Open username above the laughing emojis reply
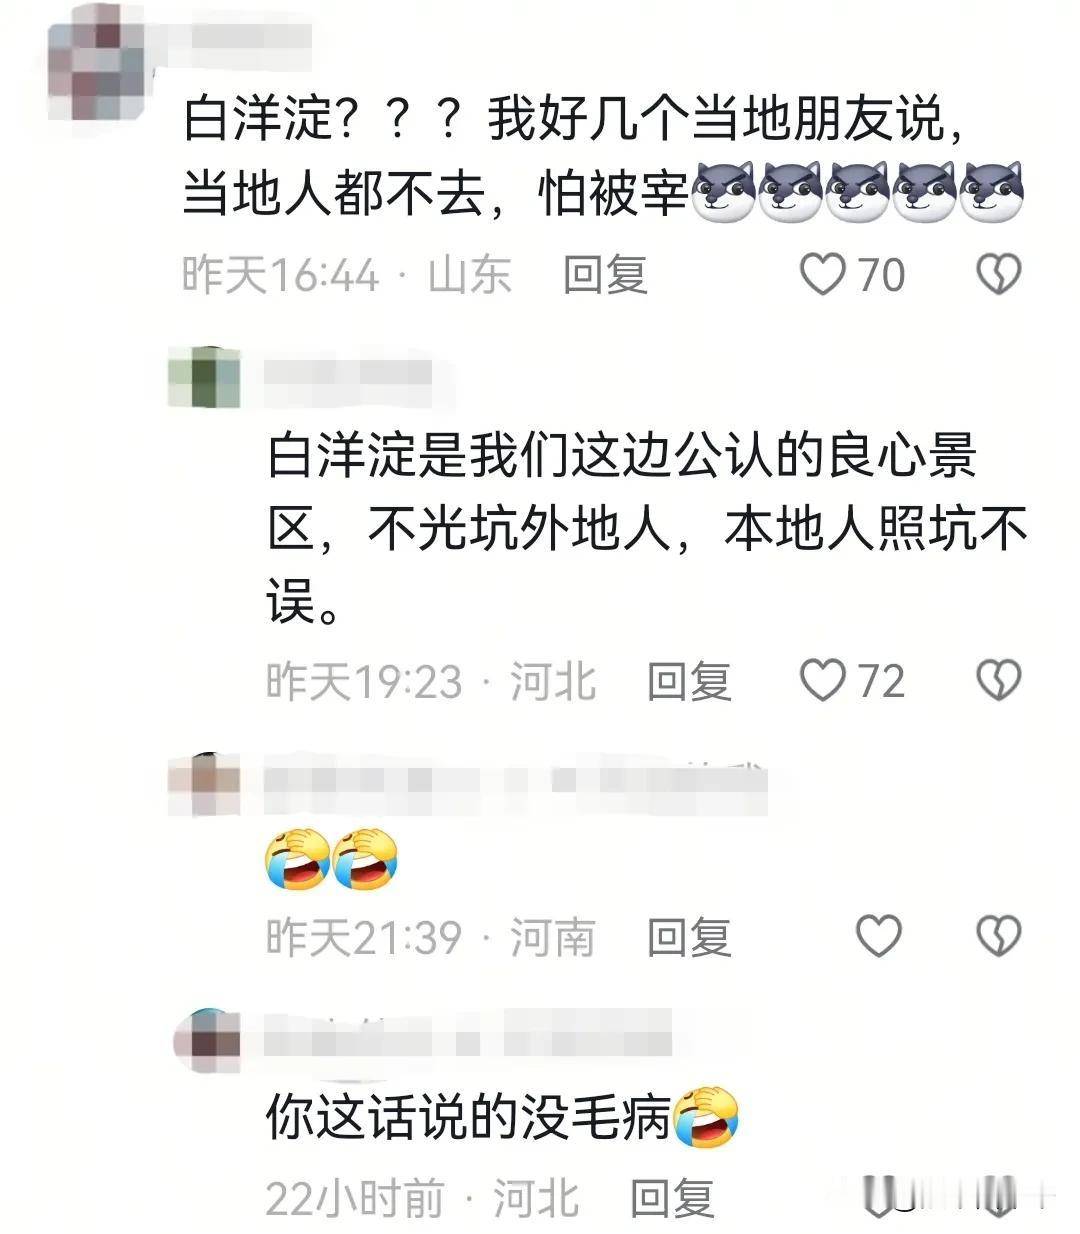This screenshot has width=1080, height=1234. click(515, 782)
